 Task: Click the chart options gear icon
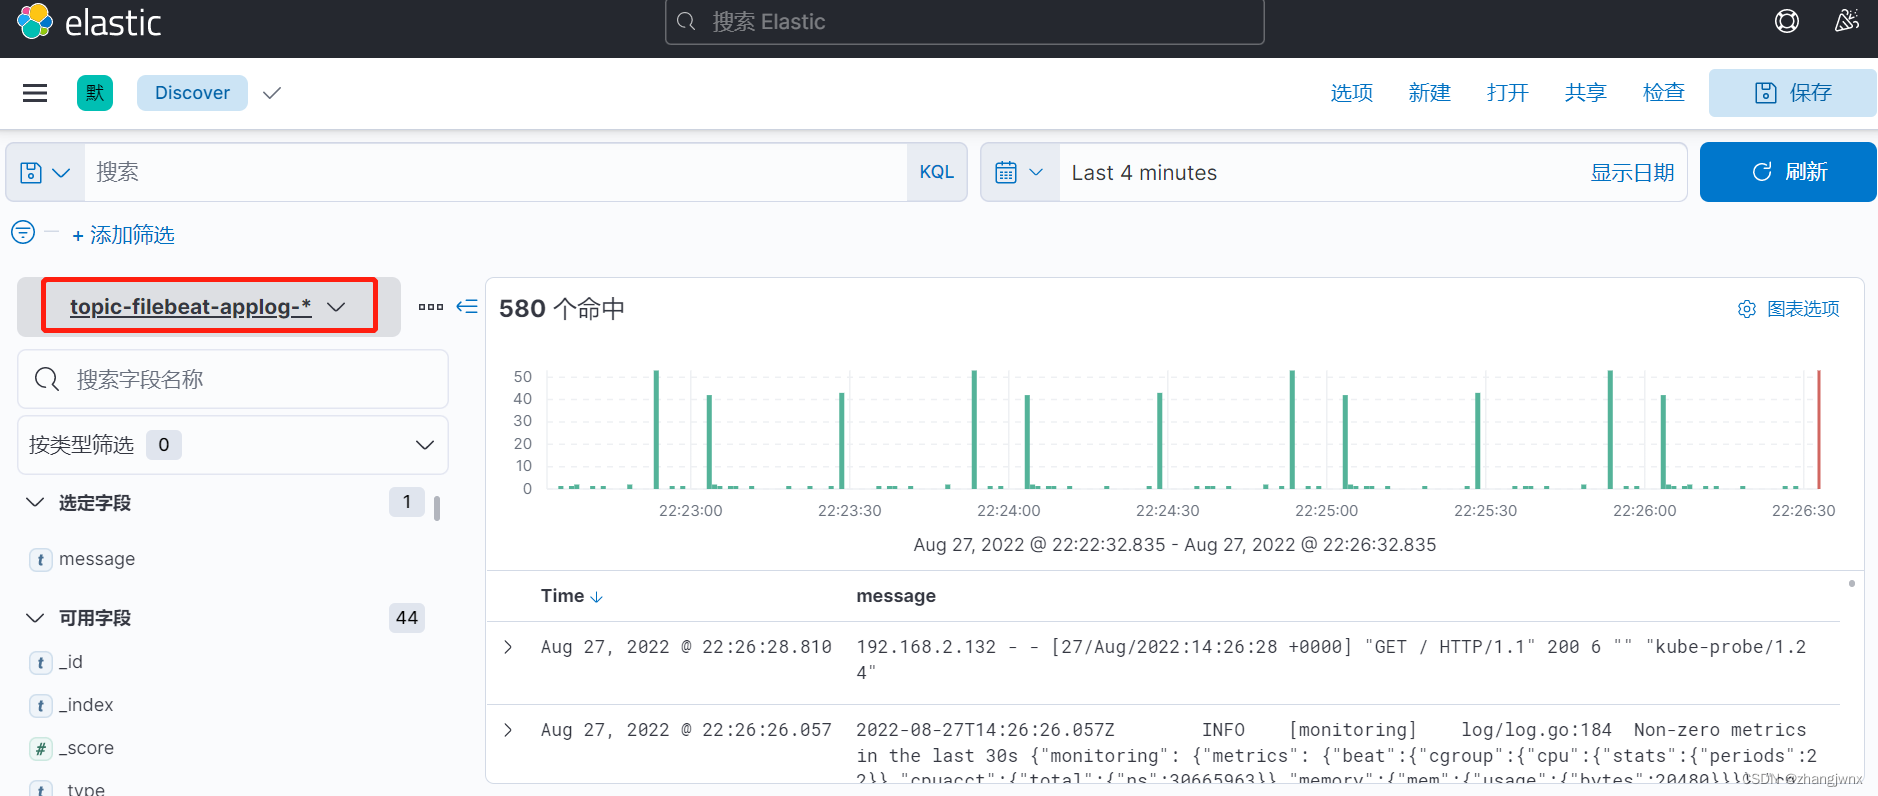[1747, 309]
